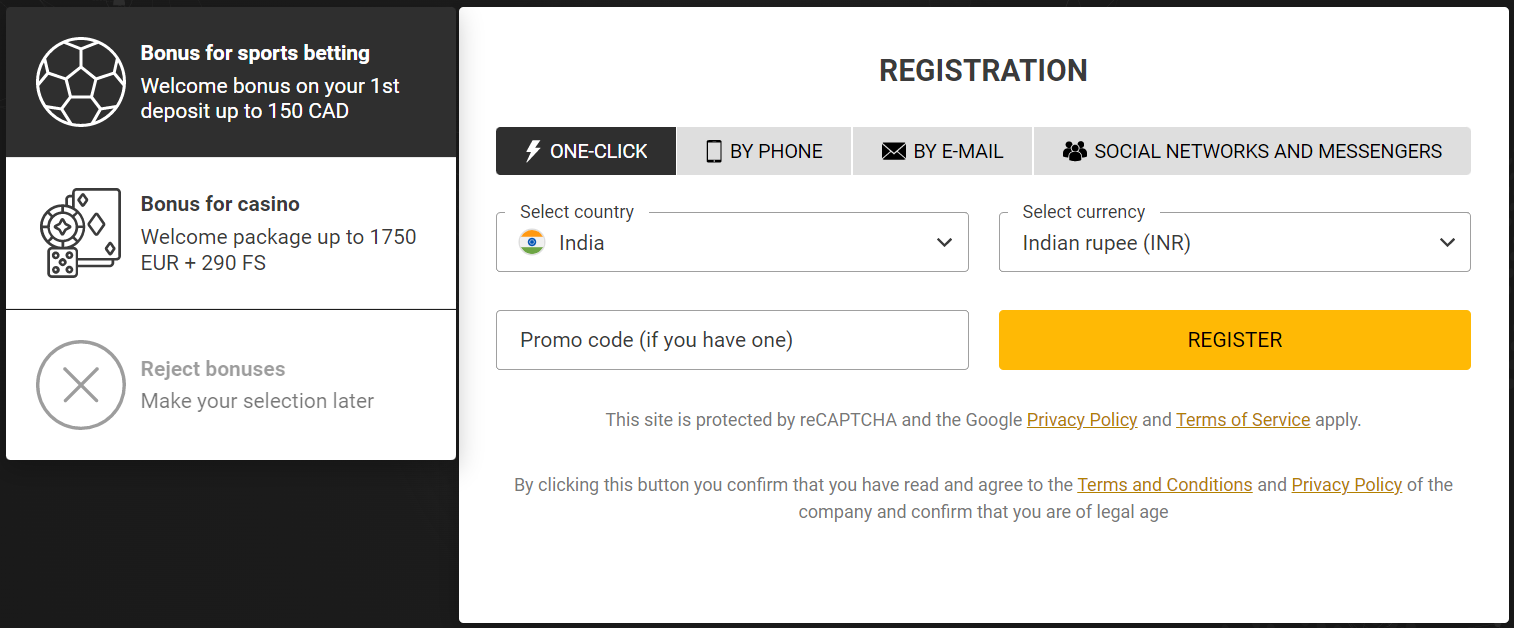Click the reject bonuses X circle icon
Image resolution: width=1514 pixels, height=628 pixels.
click(x=81, y=385)
